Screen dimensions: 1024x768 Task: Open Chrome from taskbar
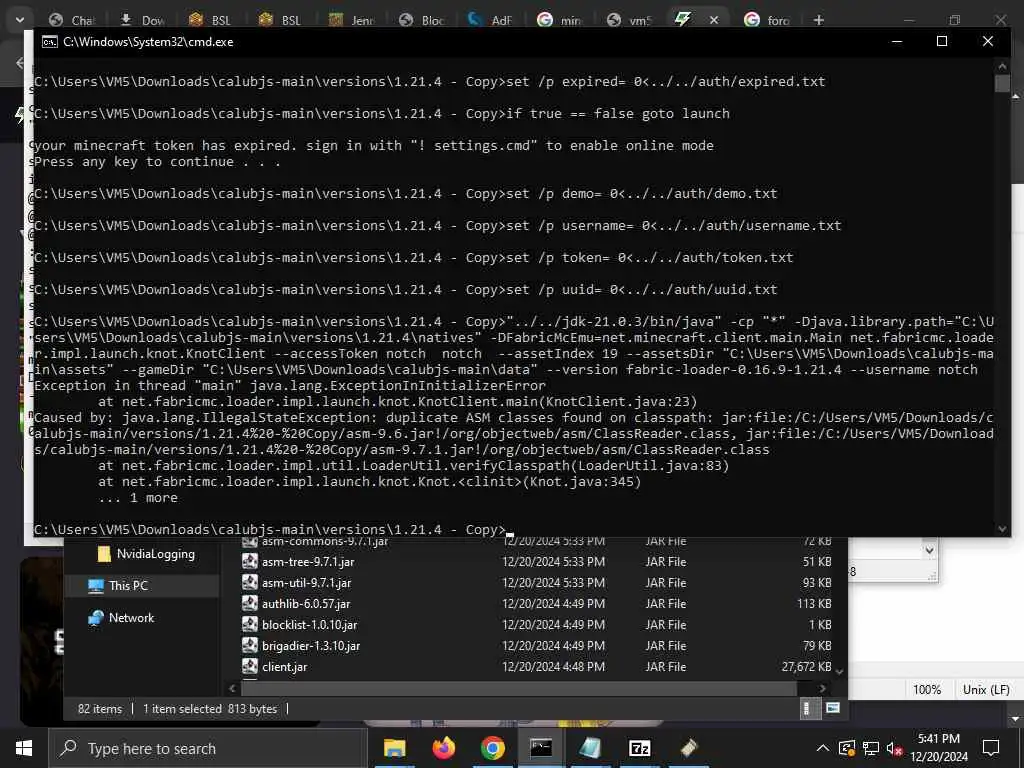[492, 748]
